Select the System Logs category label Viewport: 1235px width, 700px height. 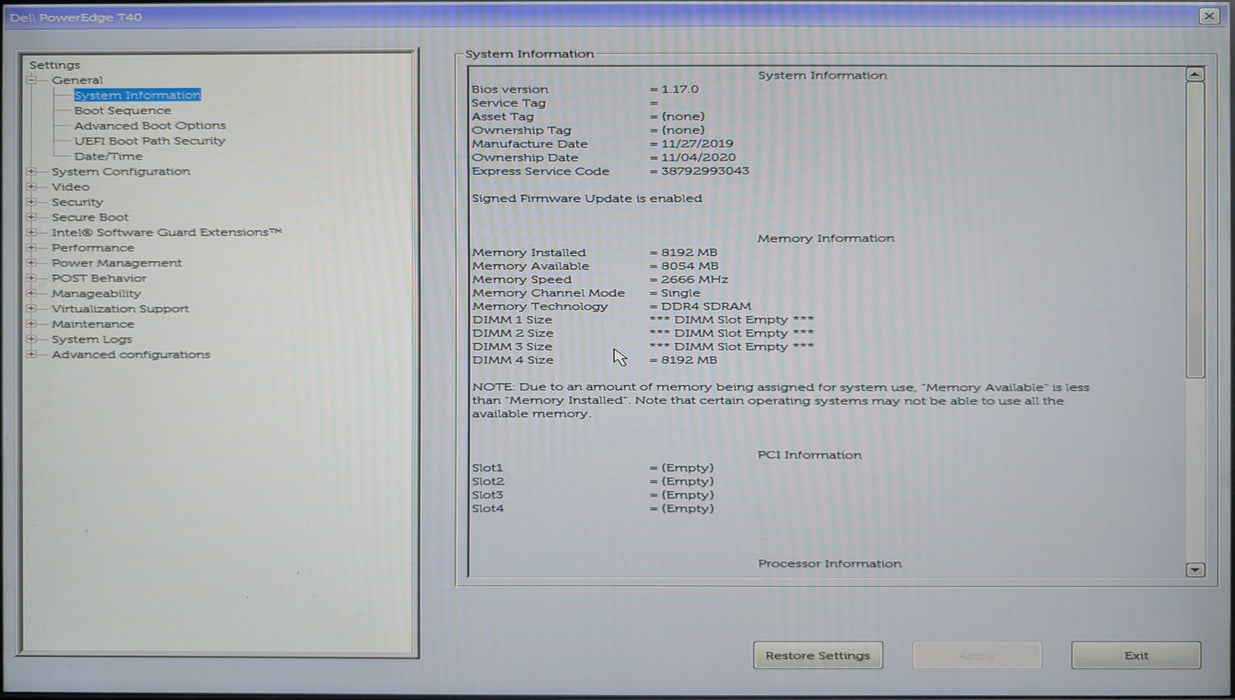92,339
